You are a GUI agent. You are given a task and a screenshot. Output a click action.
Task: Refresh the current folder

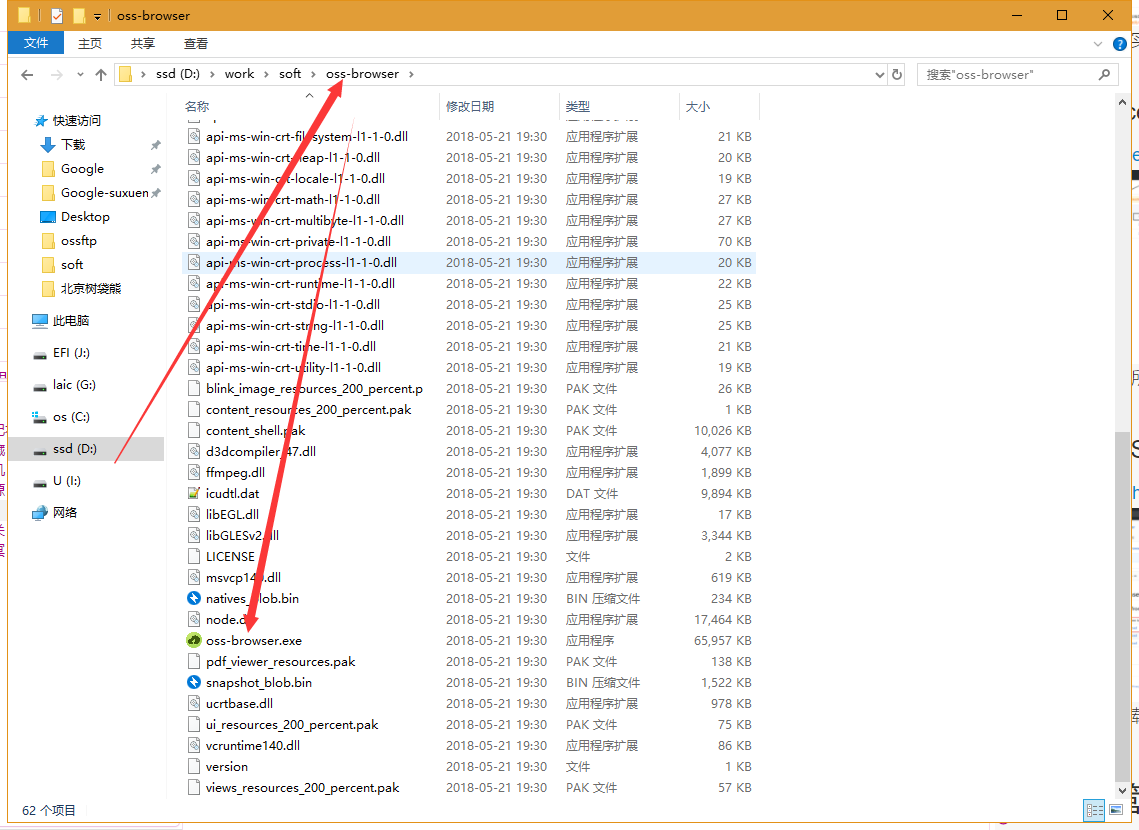point(897,75)
